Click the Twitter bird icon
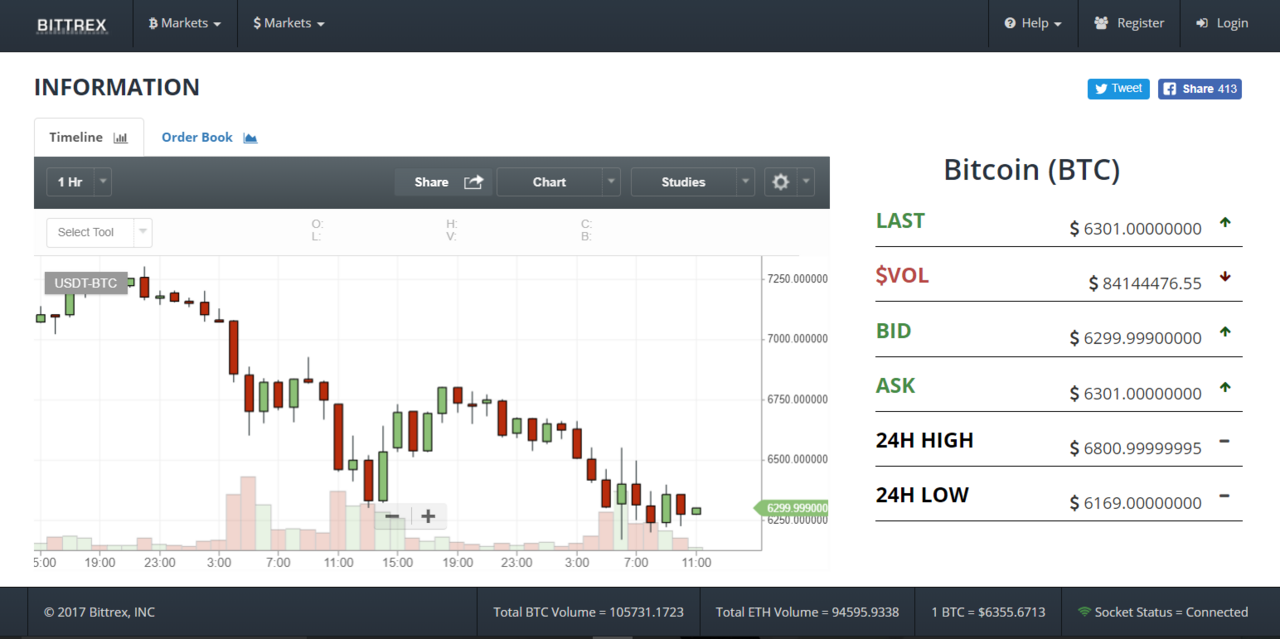This screenshot has height=639, width=1280. (1101, 89)
